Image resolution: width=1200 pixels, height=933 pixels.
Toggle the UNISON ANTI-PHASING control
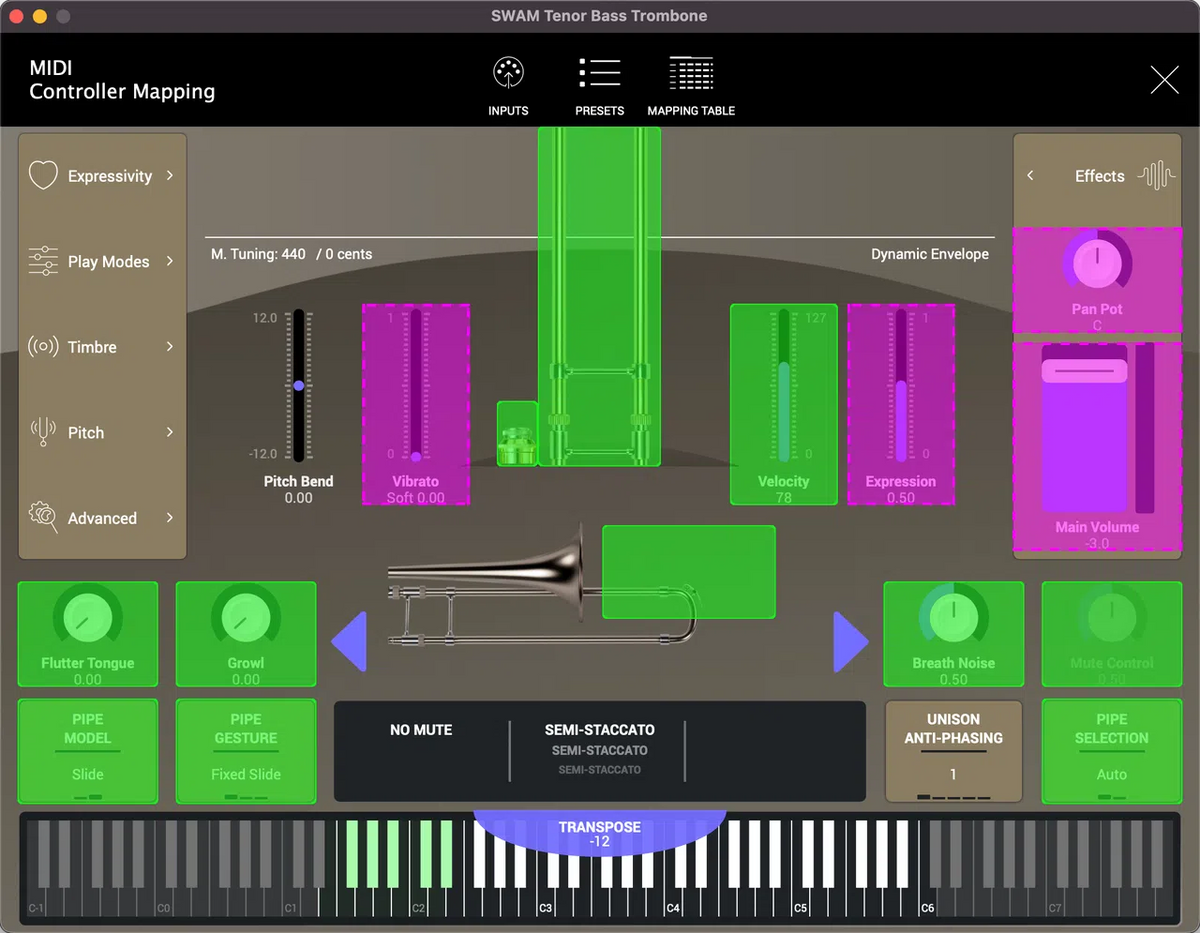point(953,752)
